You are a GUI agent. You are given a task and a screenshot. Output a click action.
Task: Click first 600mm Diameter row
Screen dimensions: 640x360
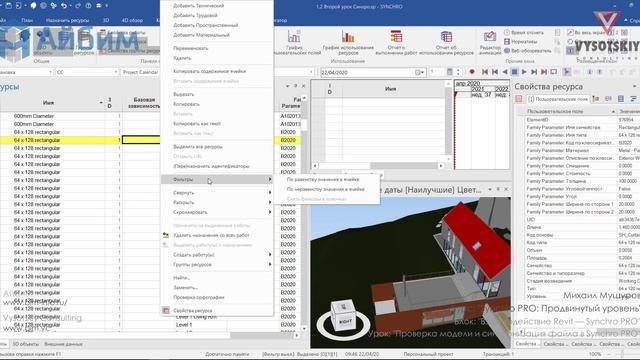[x=34, y=116]
